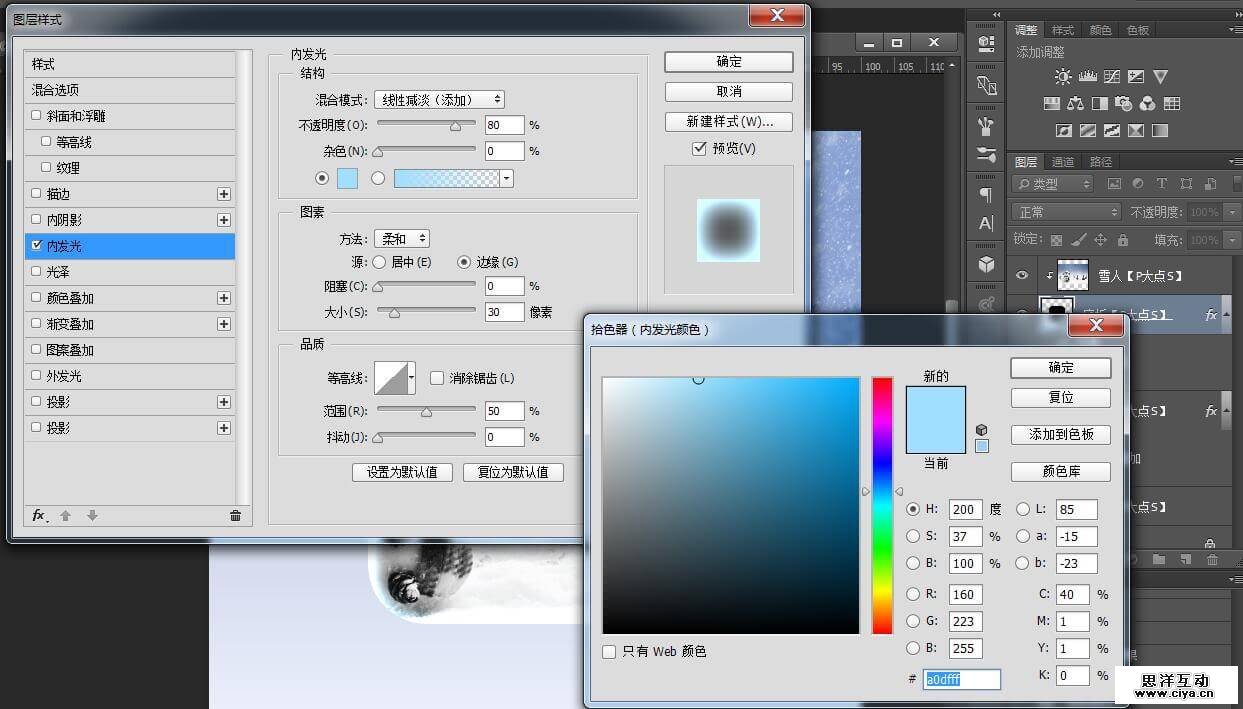Open the 混合模式 blend mode dropdown

click(438, 99)
